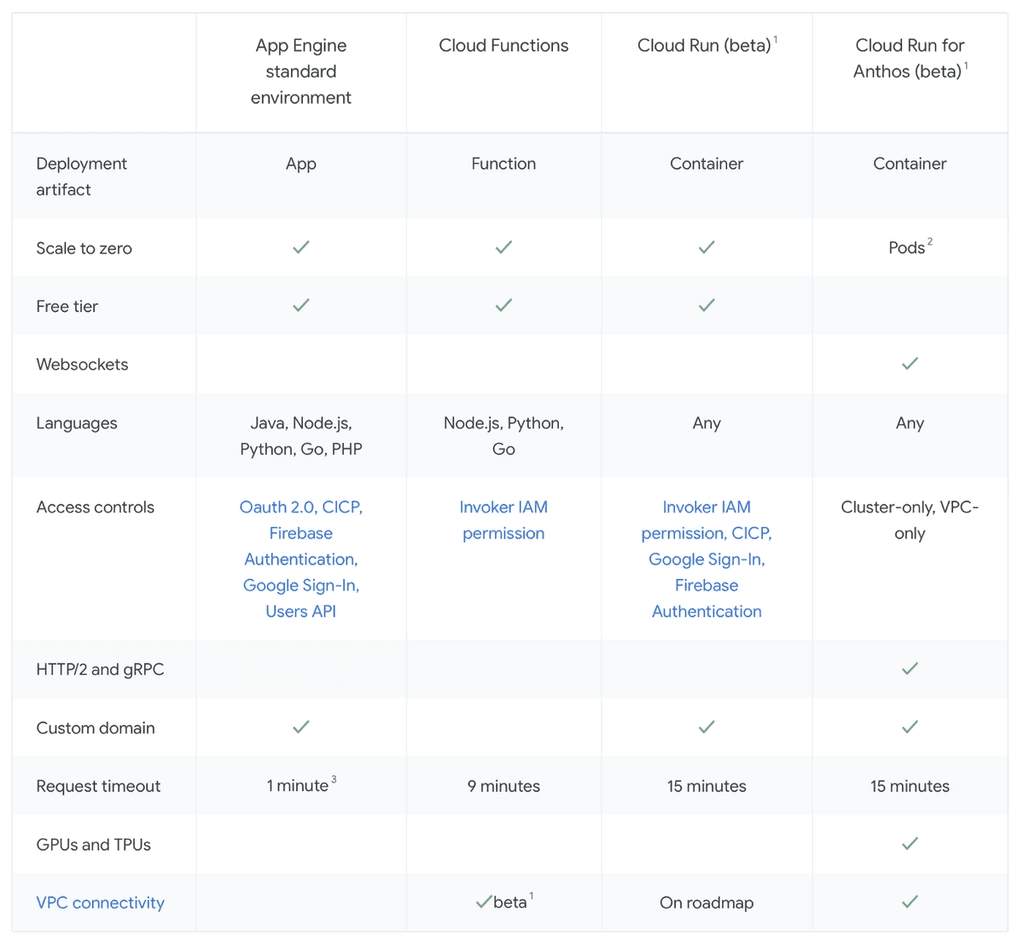Click Cloud Functions Free tier checkmark
Viewport: 1024px width, 946px height.
point(504,305)
